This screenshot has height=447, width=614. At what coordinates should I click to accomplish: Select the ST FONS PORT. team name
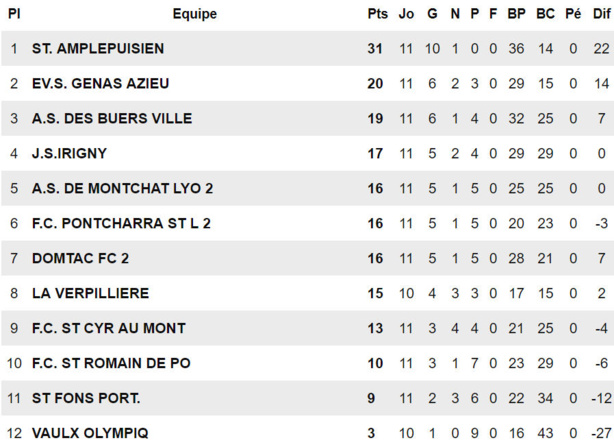coord(86,398)
